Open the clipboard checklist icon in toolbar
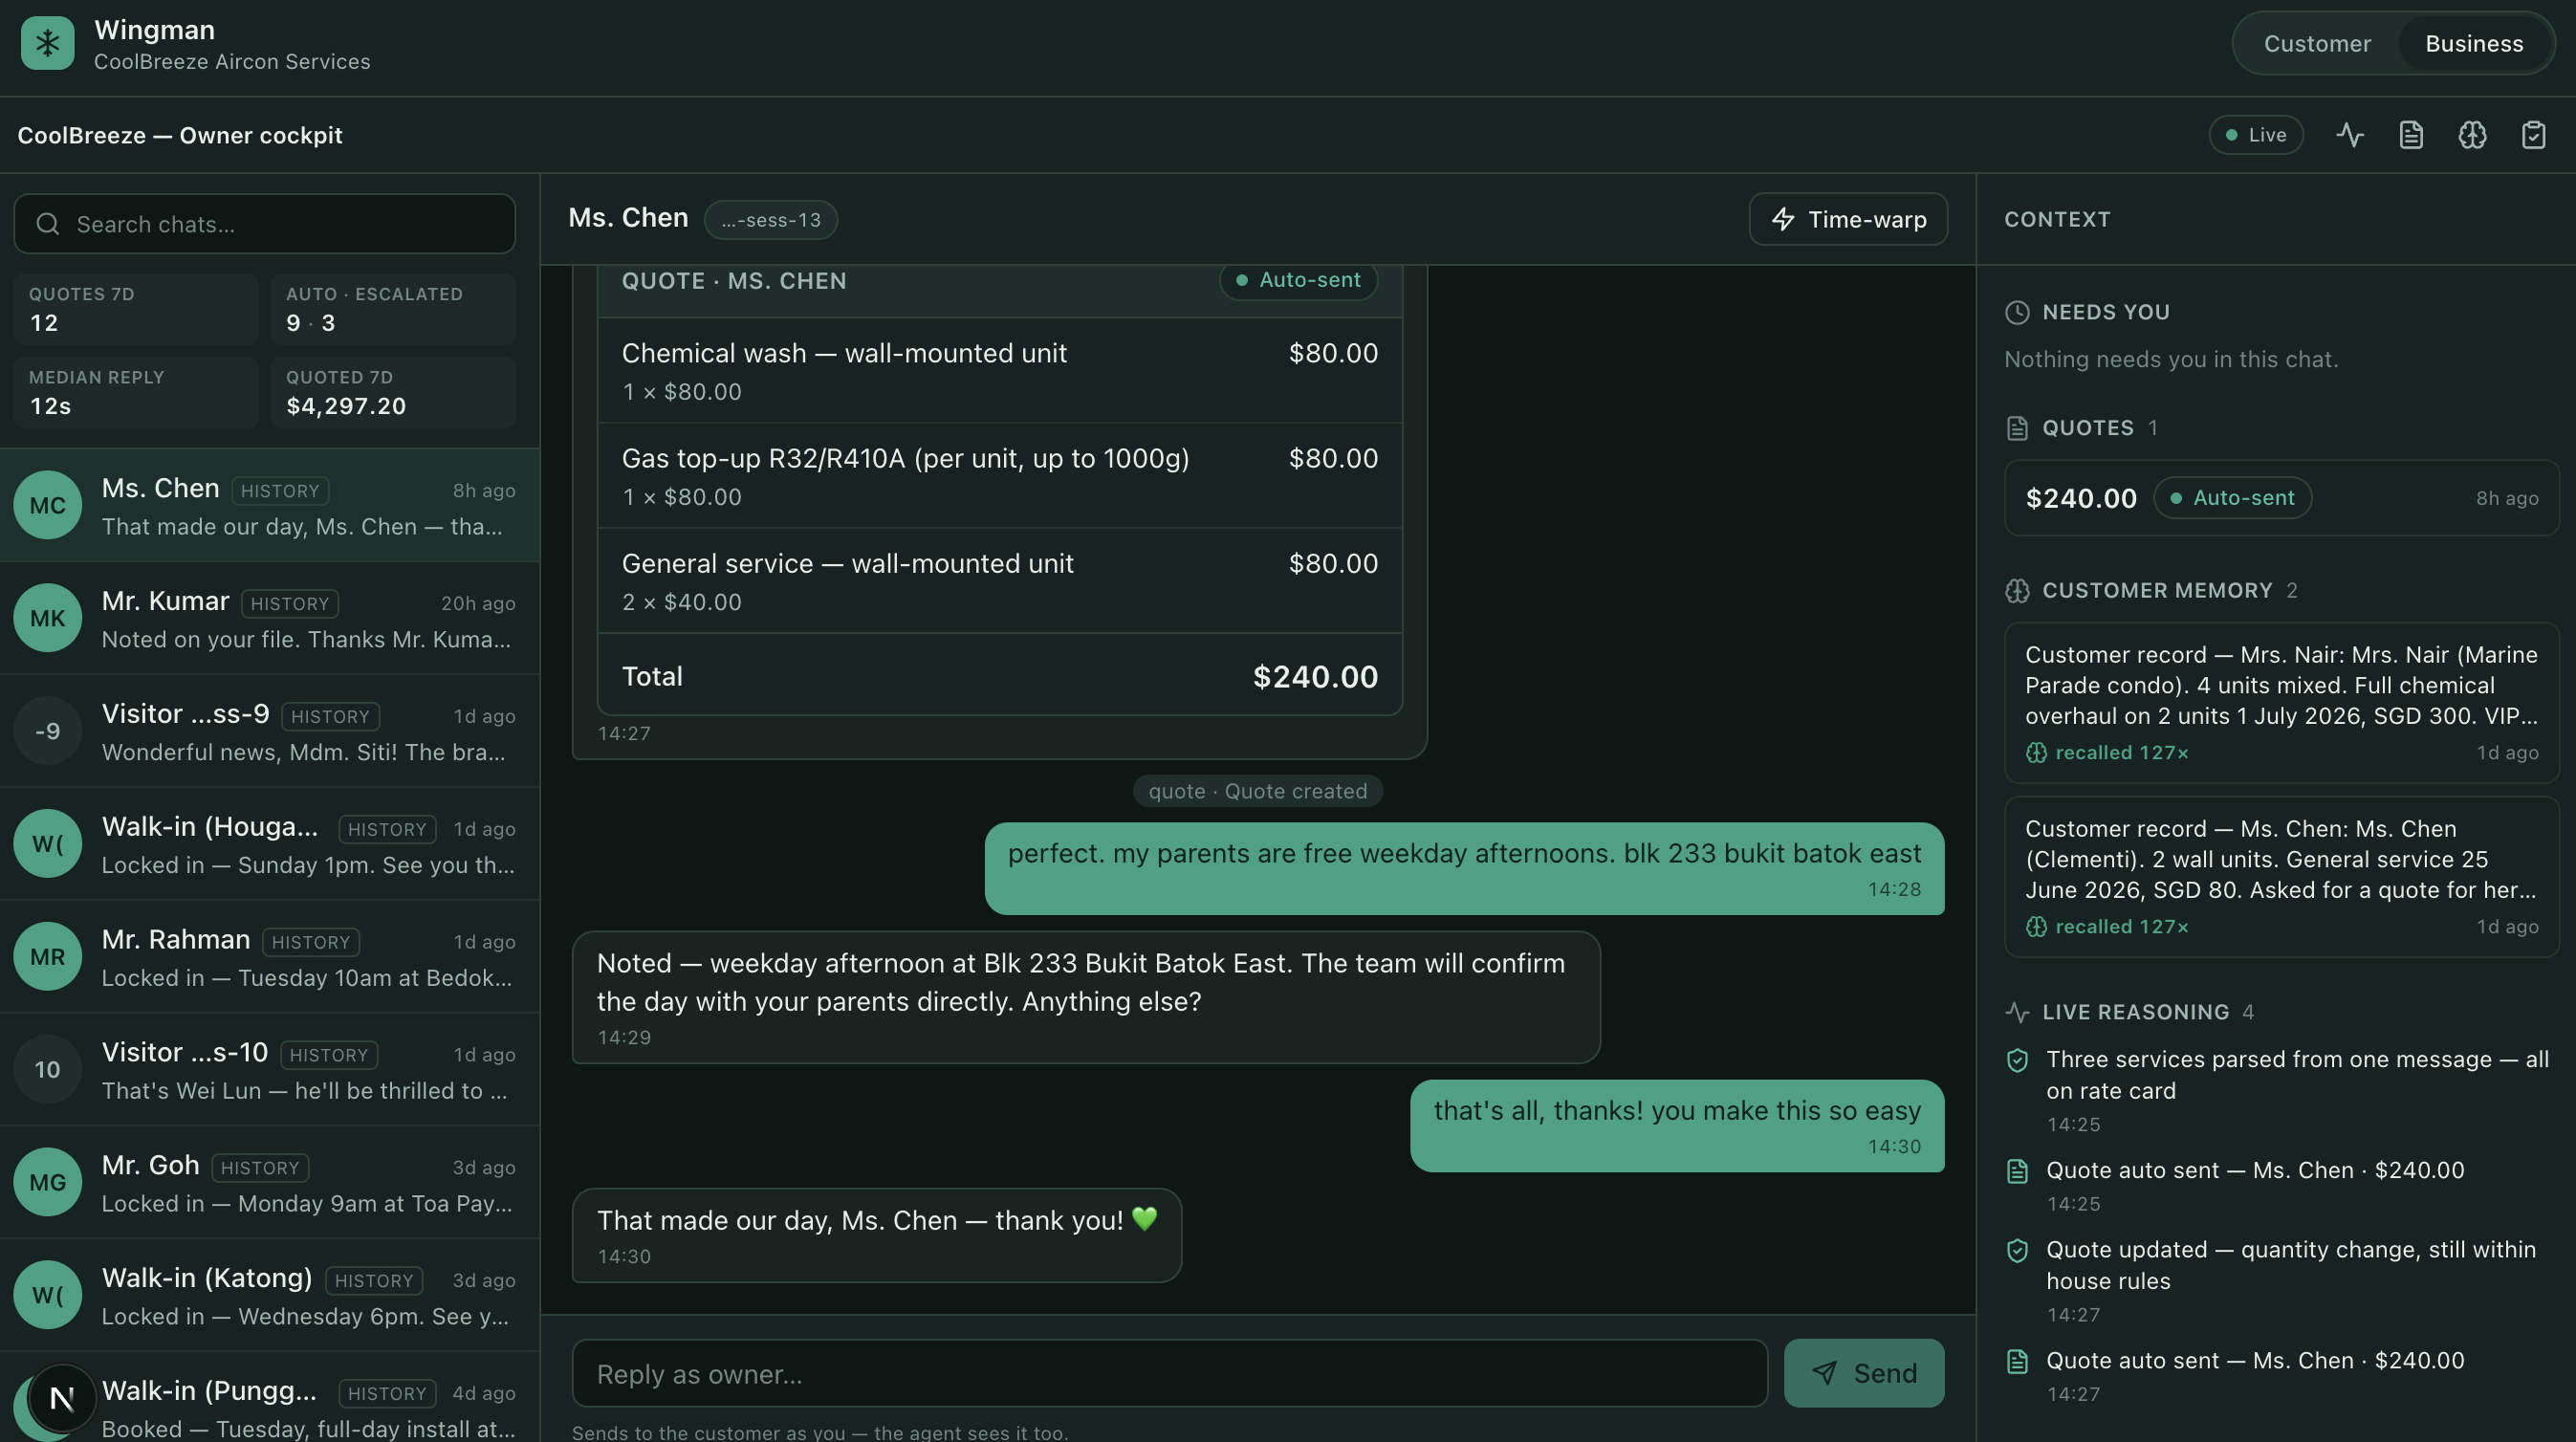Screen dimensions: 2576x1442 [x=2533, y=135]
